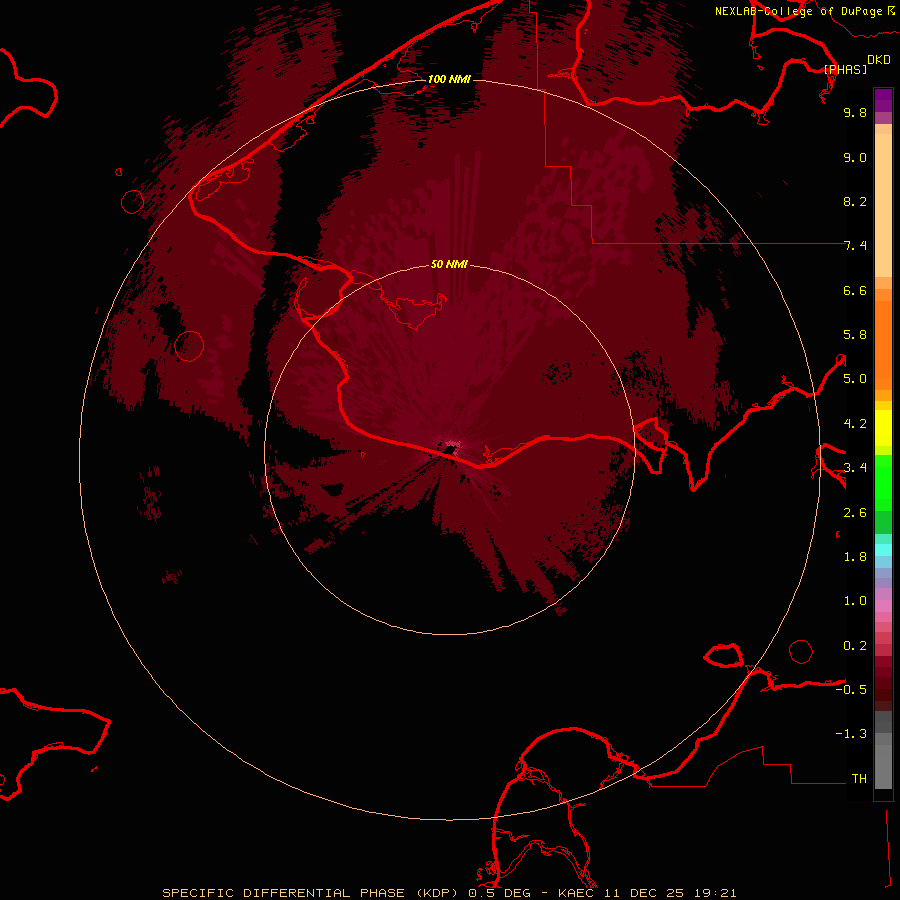900x900 pixels.
Task: Click the 0.2 scale value
Action: pos(855,646)
